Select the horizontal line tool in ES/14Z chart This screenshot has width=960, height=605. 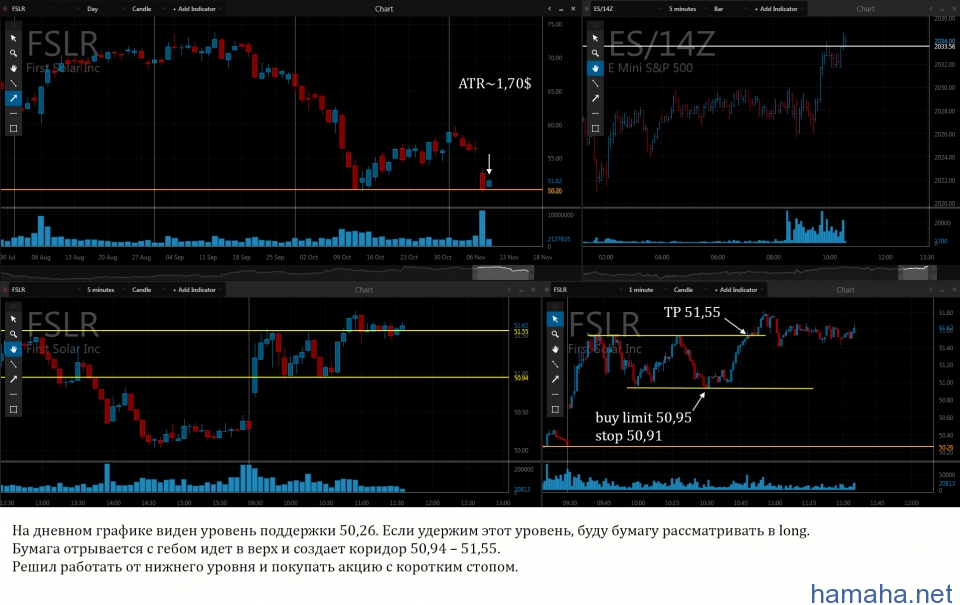(595, 113)
